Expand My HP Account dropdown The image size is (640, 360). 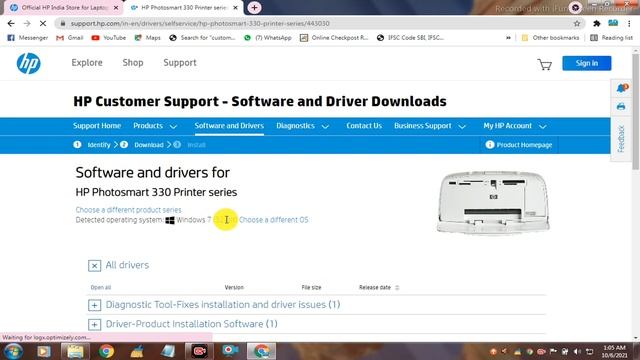pyautogui.click(x=515, y=126)
